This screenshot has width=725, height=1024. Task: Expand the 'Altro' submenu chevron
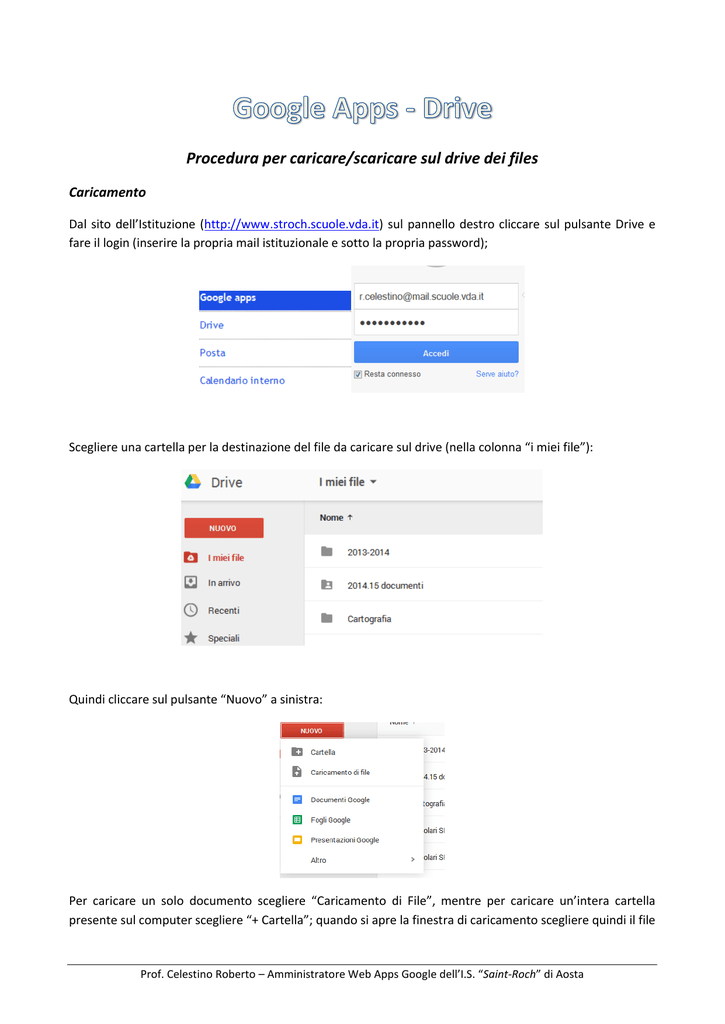coord(412,859)
